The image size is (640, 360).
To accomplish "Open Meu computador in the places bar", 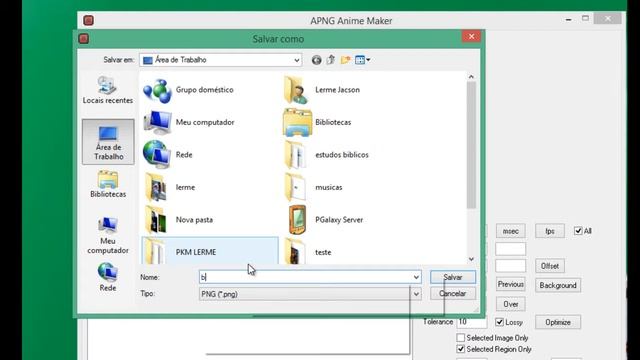I will click(x=108, y=235).
